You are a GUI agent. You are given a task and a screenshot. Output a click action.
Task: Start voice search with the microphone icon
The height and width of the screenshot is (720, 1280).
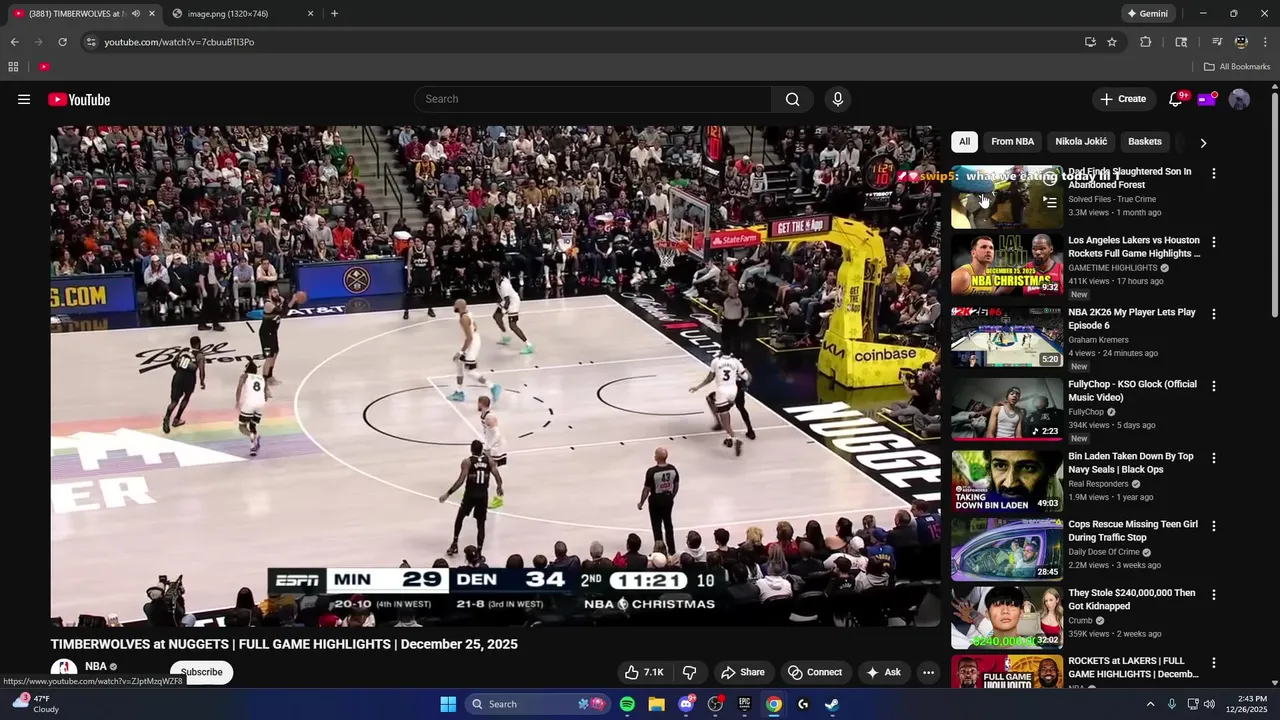coord(838,99)
